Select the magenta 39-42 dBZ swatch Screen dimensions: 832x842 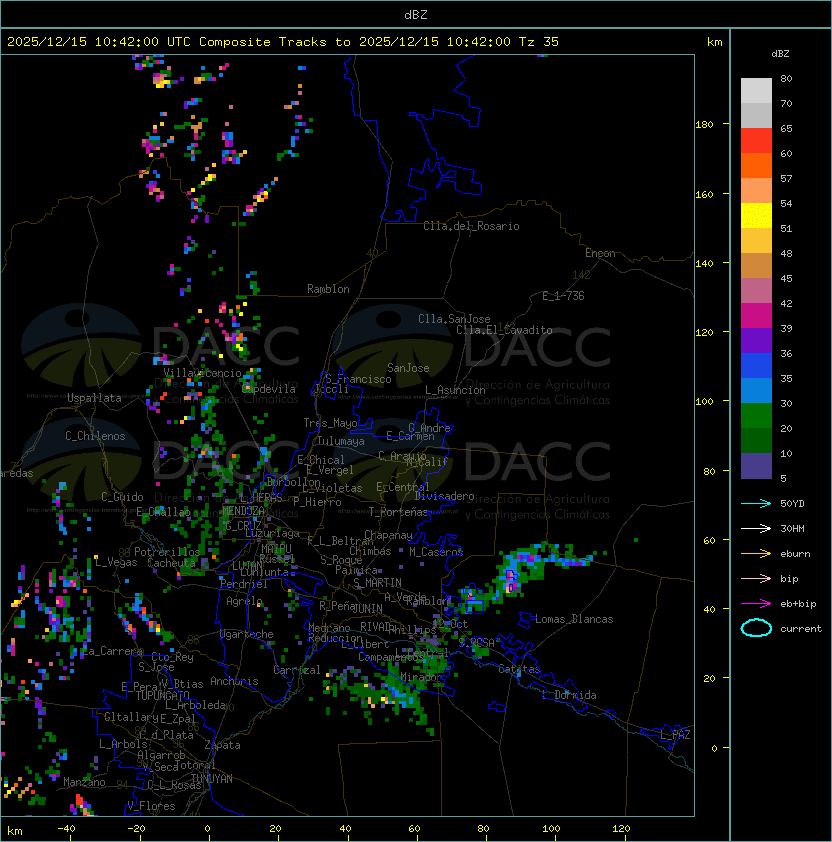click(x=756, y=316)
